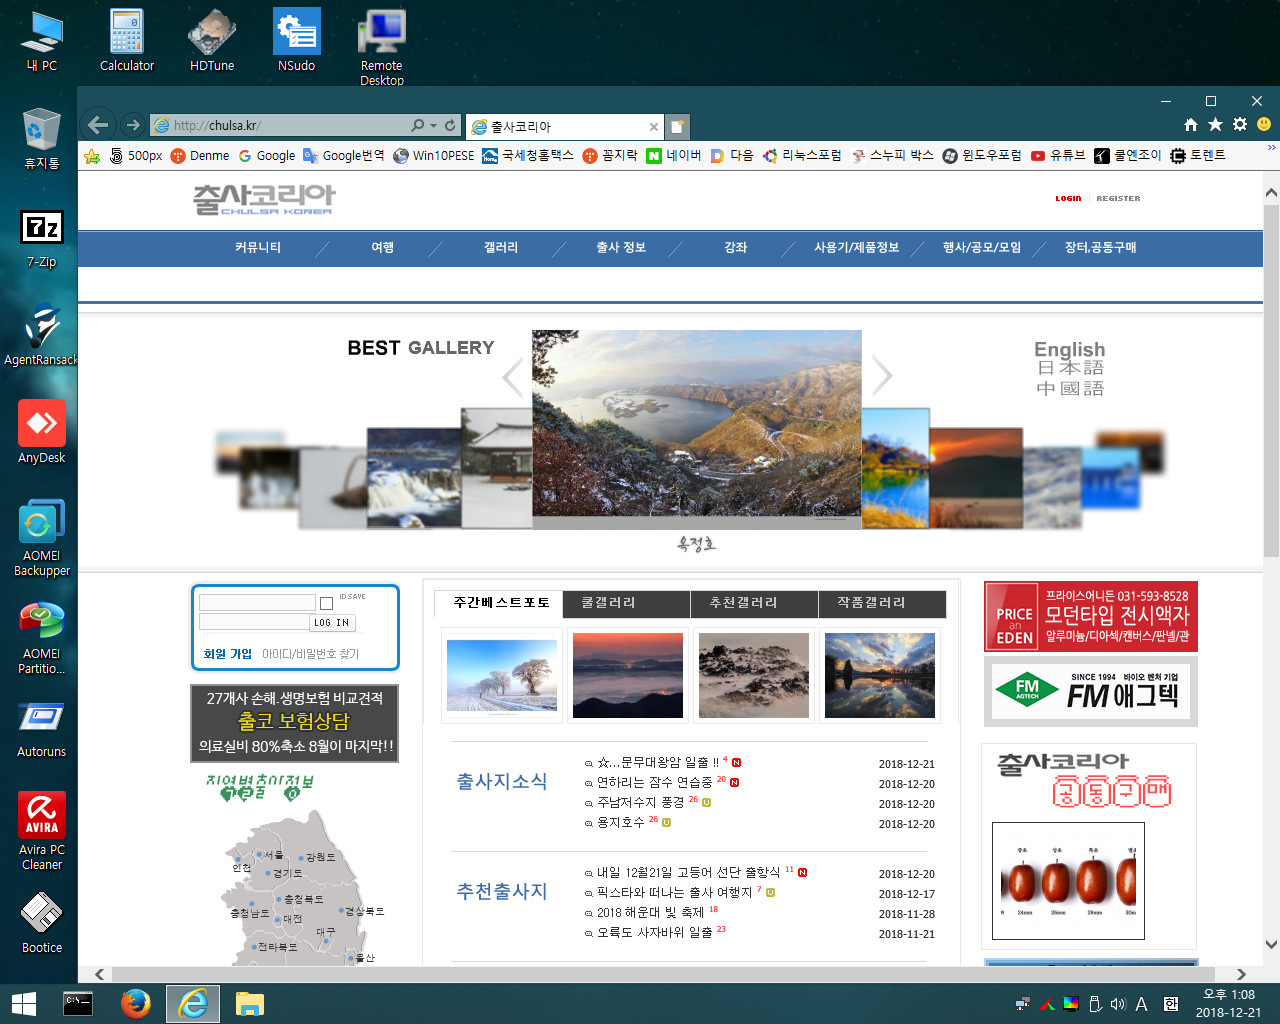Click the LOG IN button
The width and height of the screenshot is (1280, 1024).
(x=332, y=623)
